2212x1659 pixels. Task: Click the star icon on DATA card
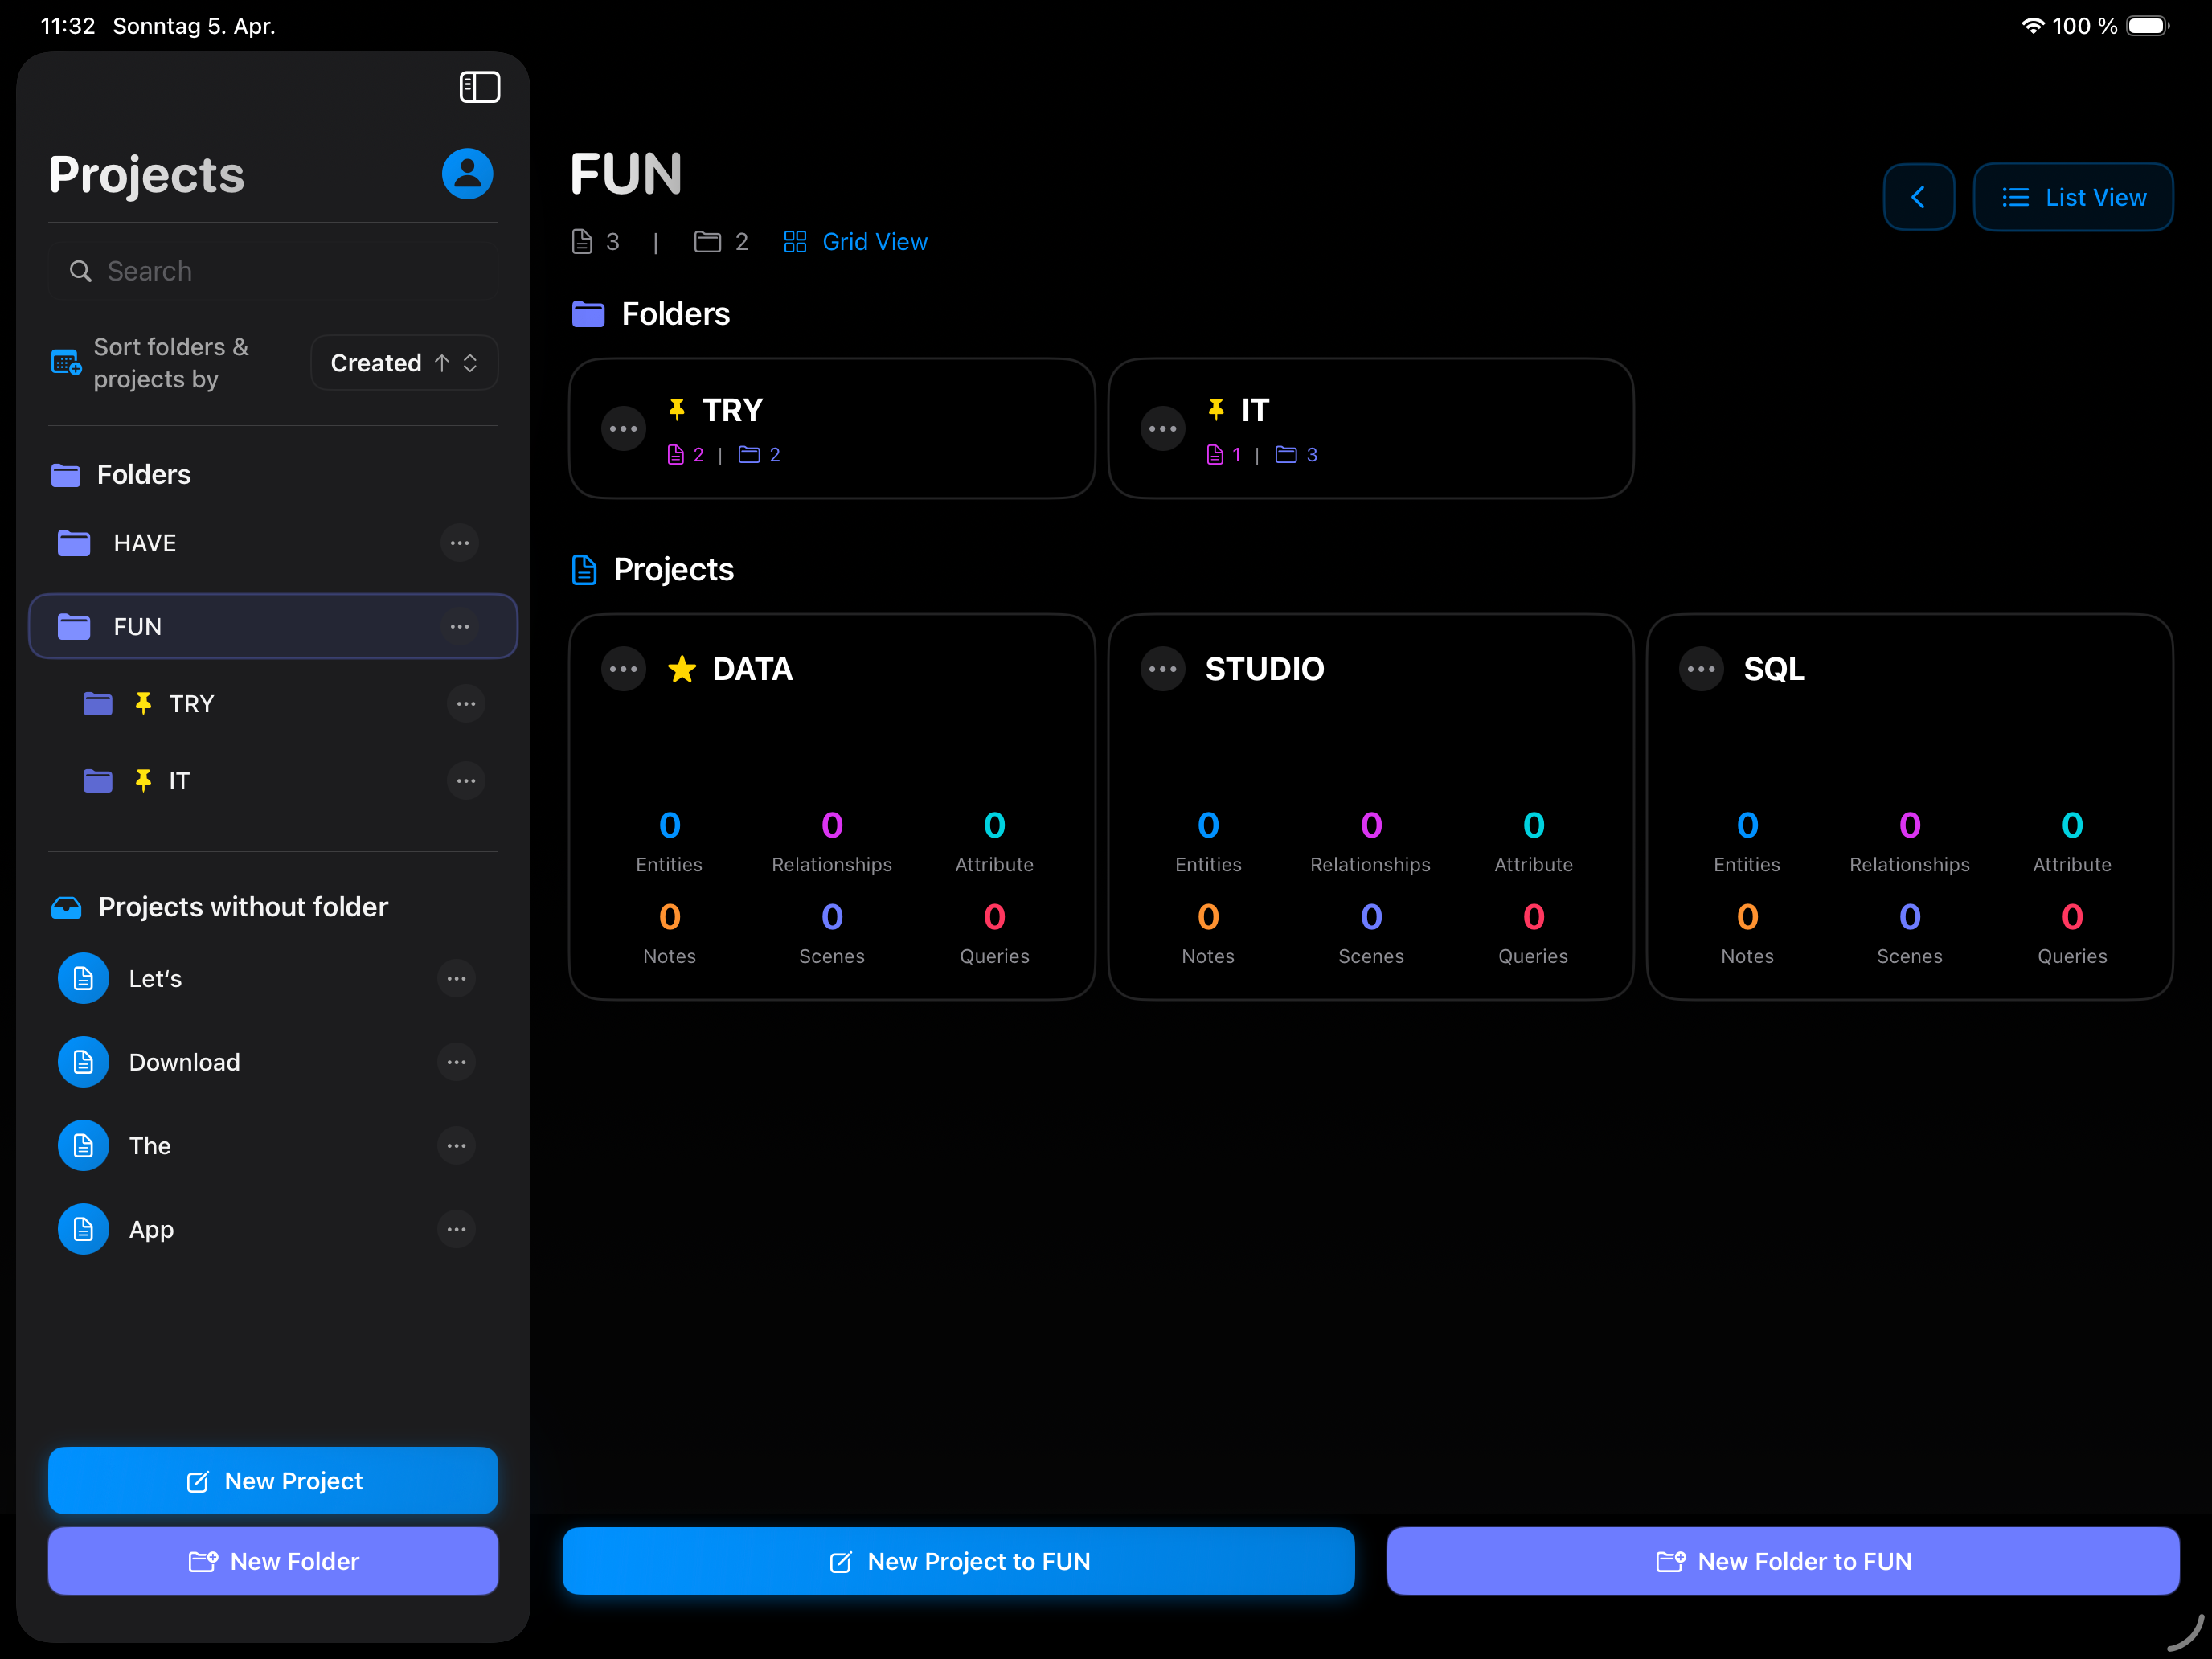(x=682, y=669)
